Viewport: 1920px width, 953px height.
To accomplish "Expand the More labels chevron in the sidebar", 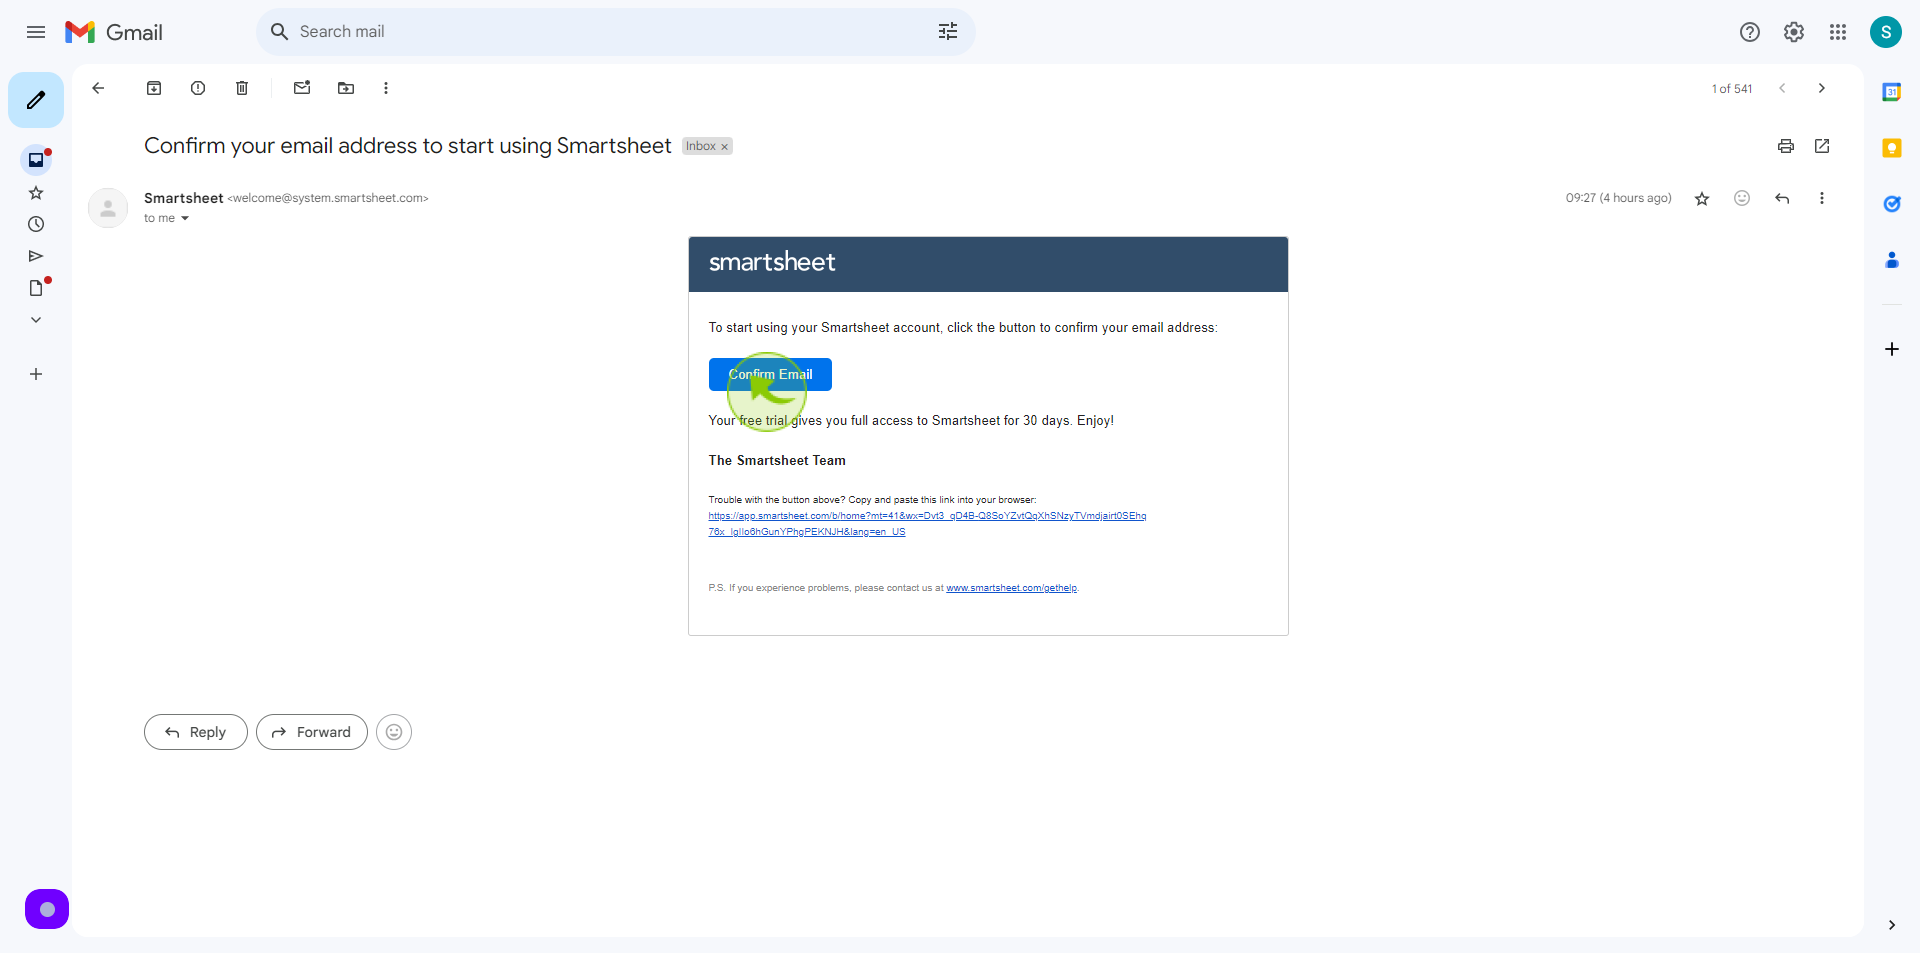I will click(36, 320).
